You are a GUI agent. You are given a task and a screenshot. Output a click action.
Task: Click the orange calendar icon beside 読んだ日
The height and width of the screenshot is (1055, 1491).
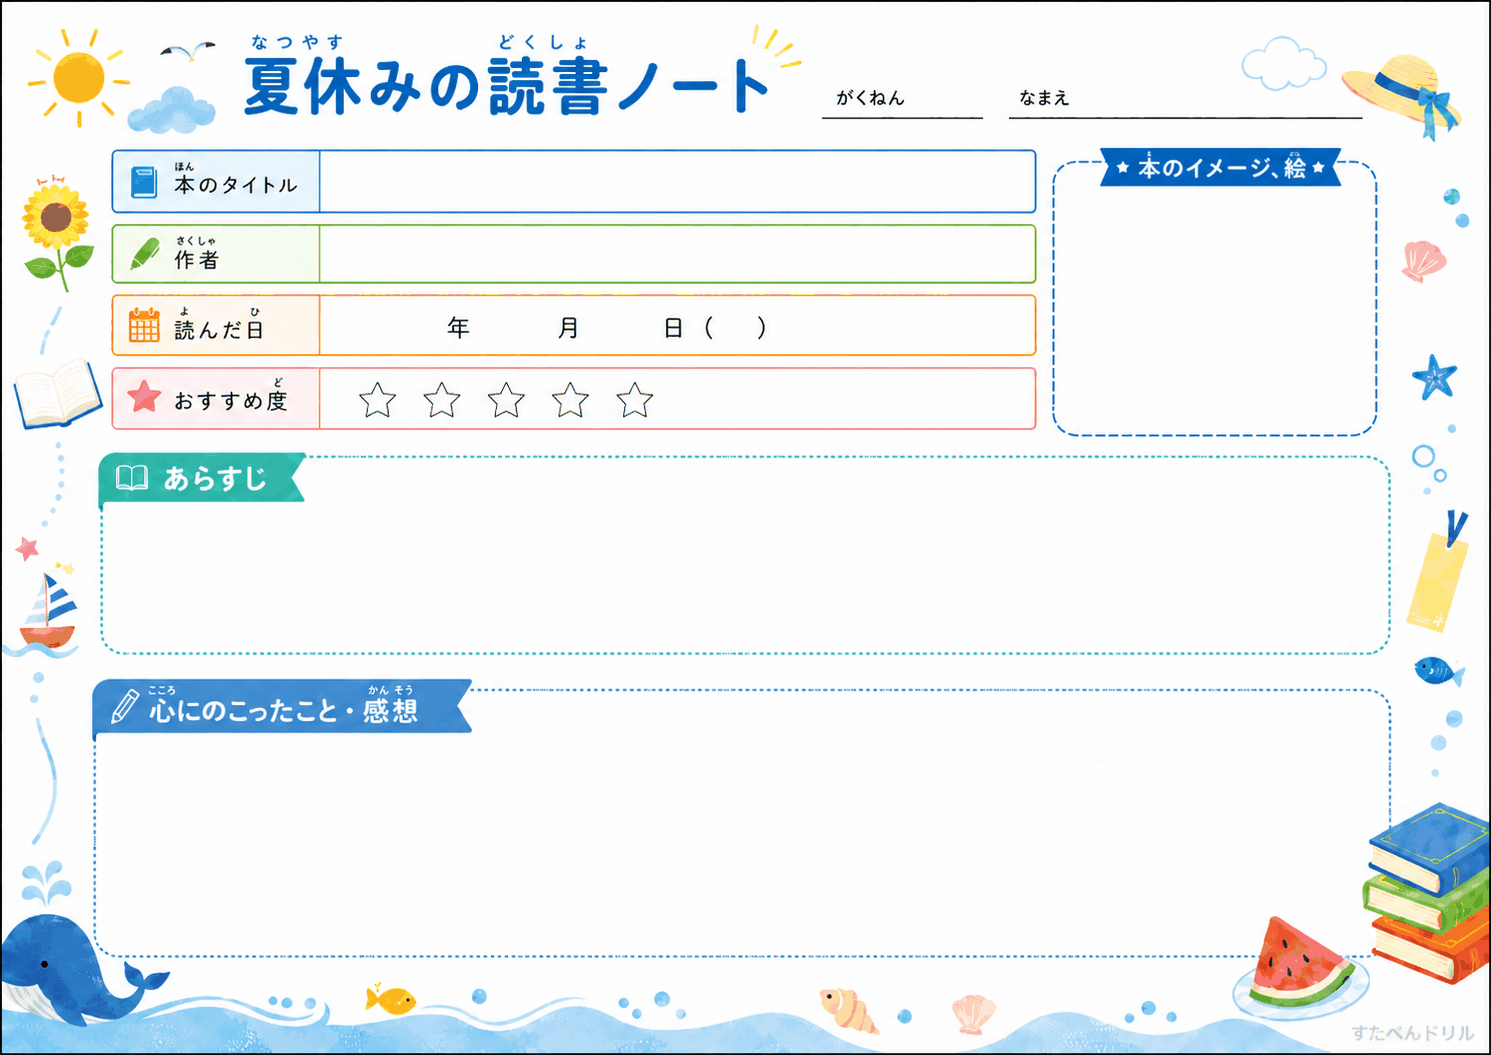click(144, 325)
